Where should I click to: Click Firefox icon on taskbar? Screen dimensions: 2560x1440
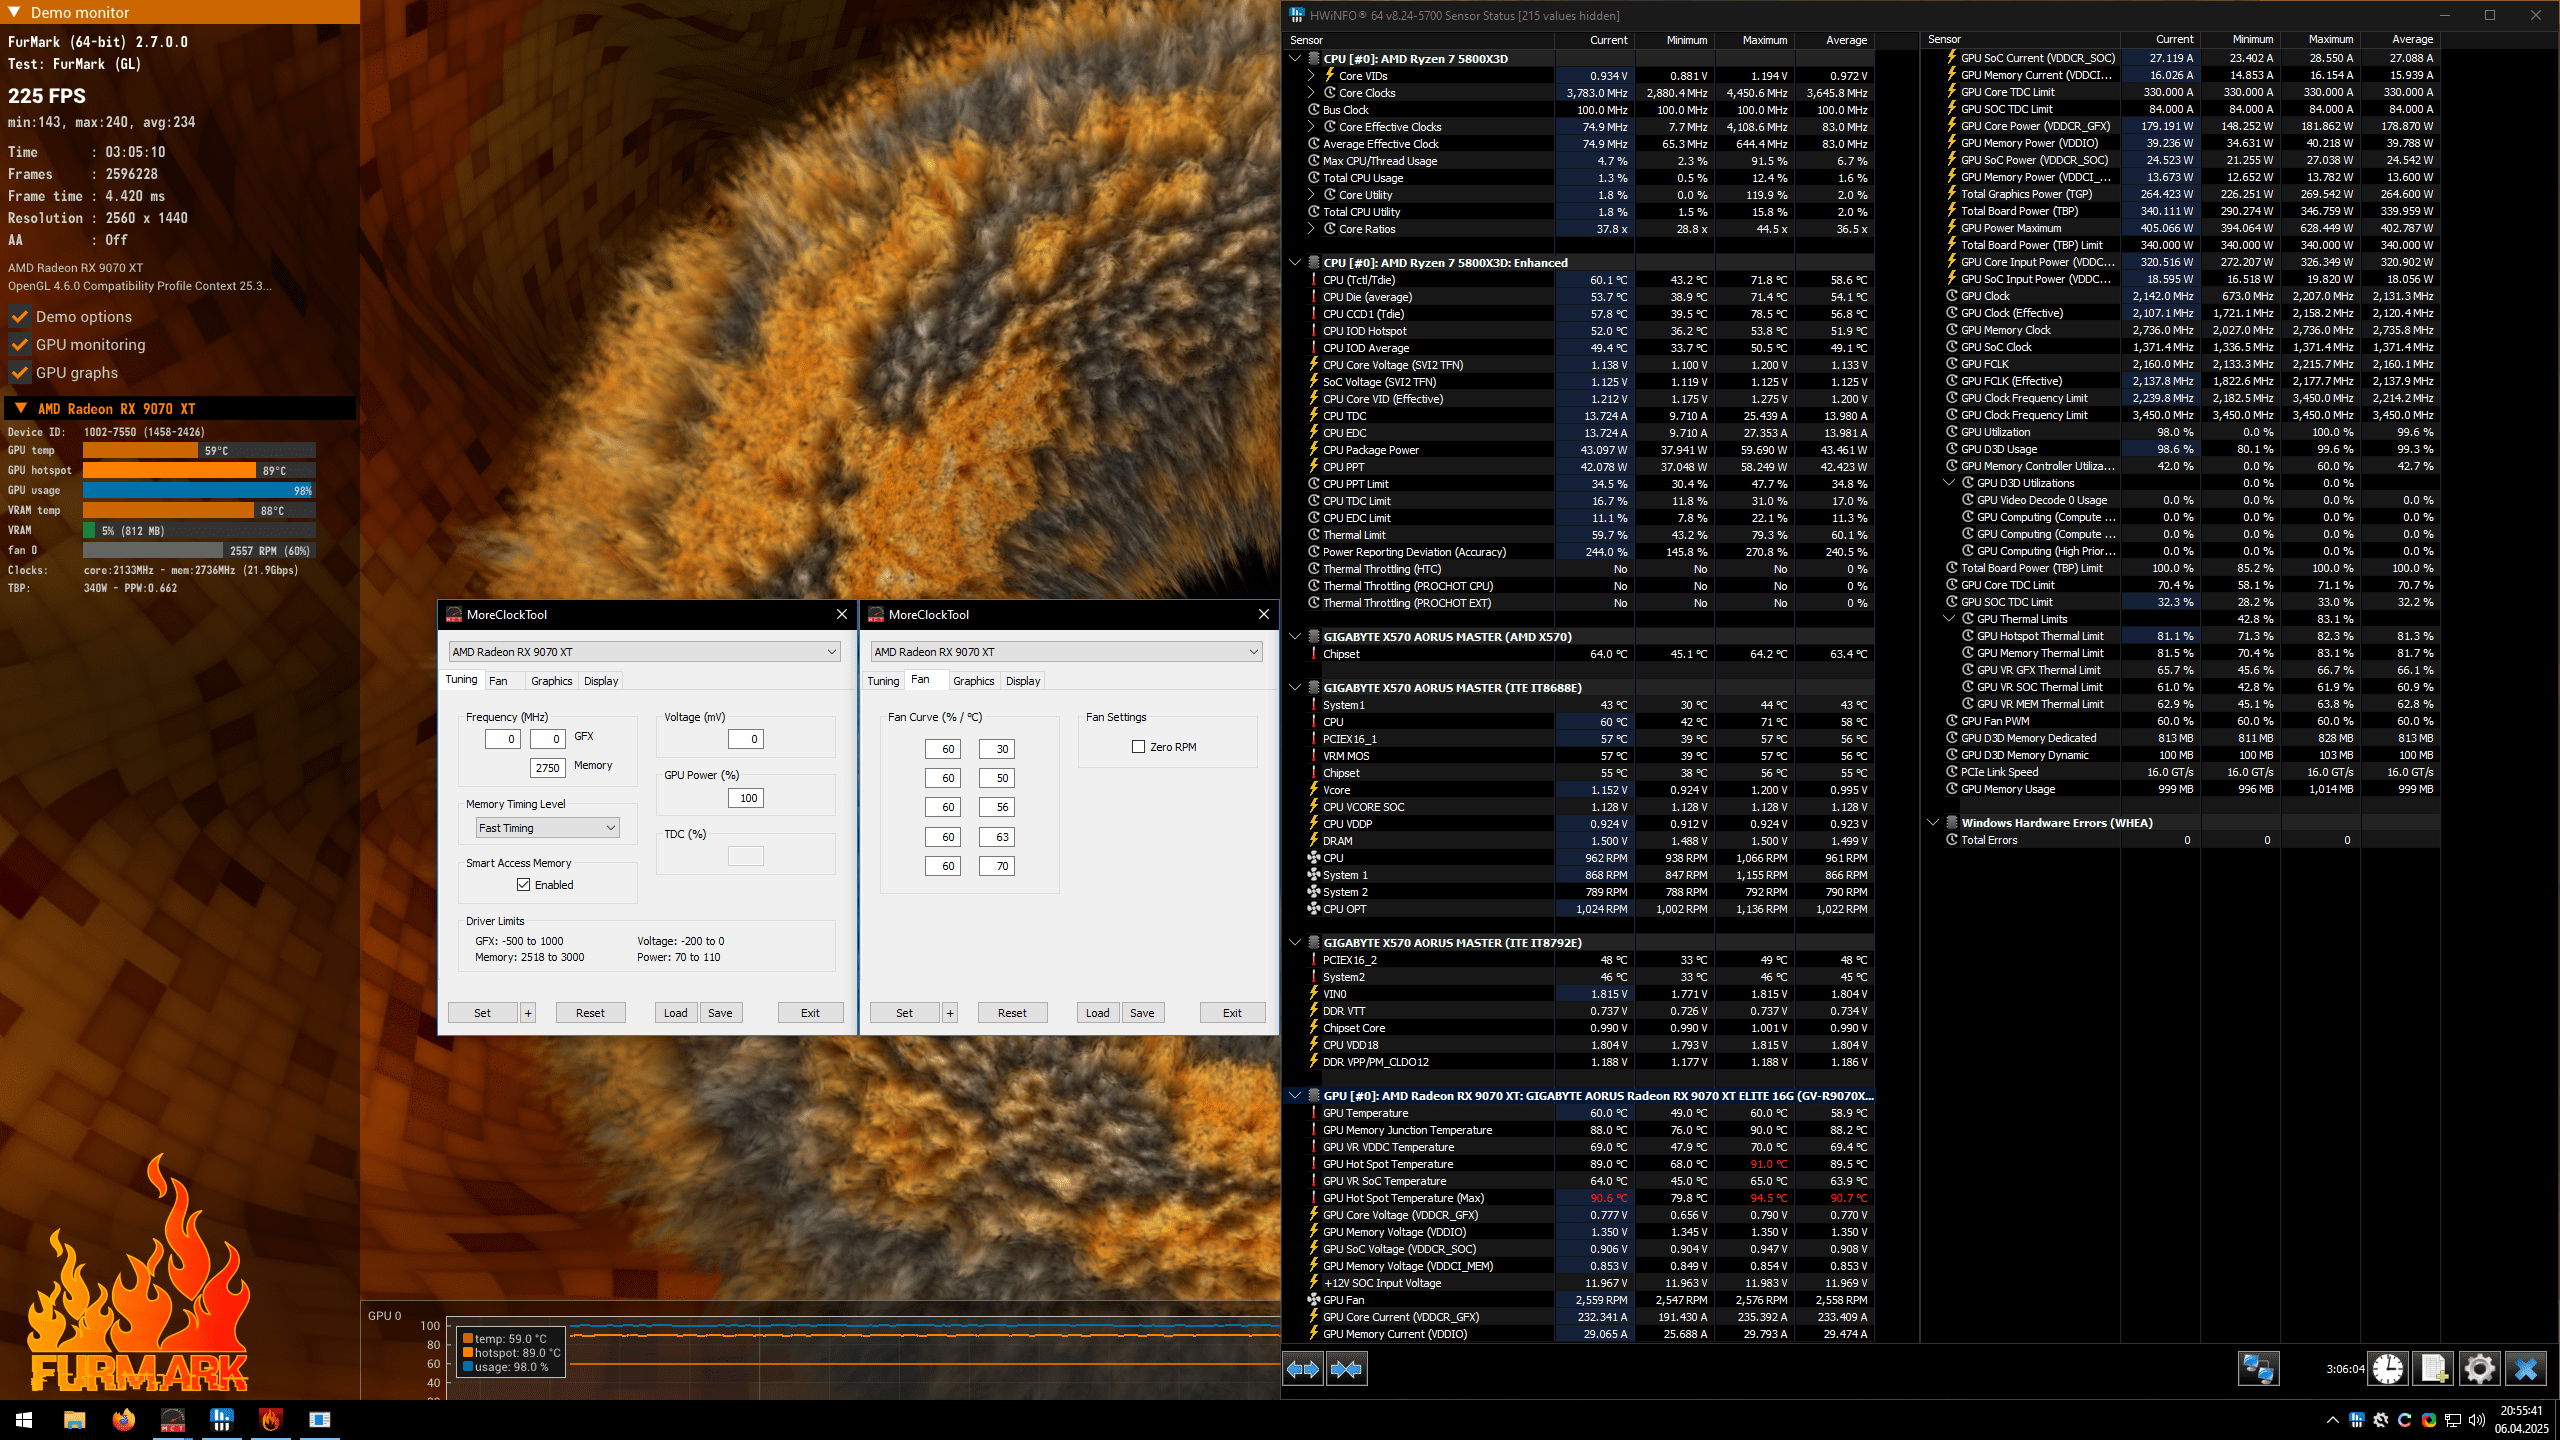pyautogui.click(x=123, y=1419)
